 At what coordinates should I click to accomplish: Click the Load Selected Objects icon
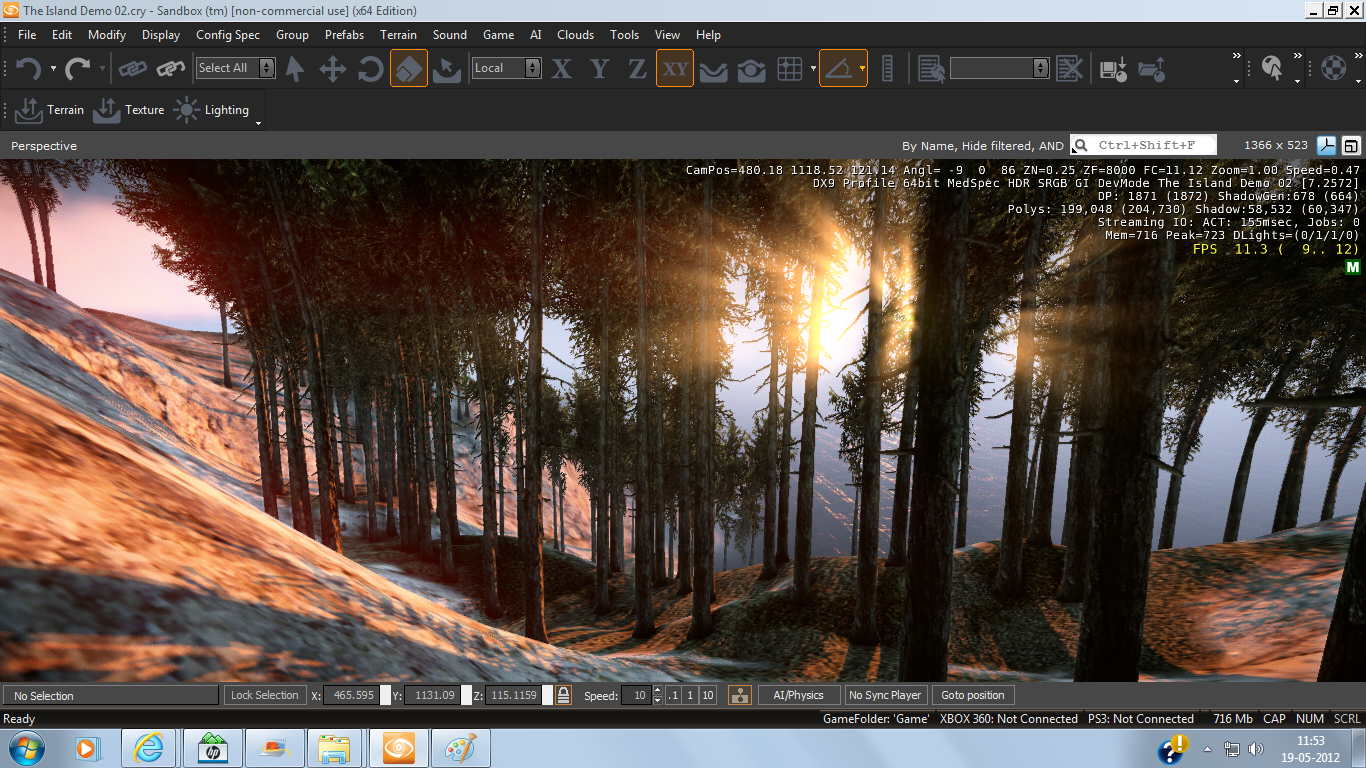(x=1151, y=68)
